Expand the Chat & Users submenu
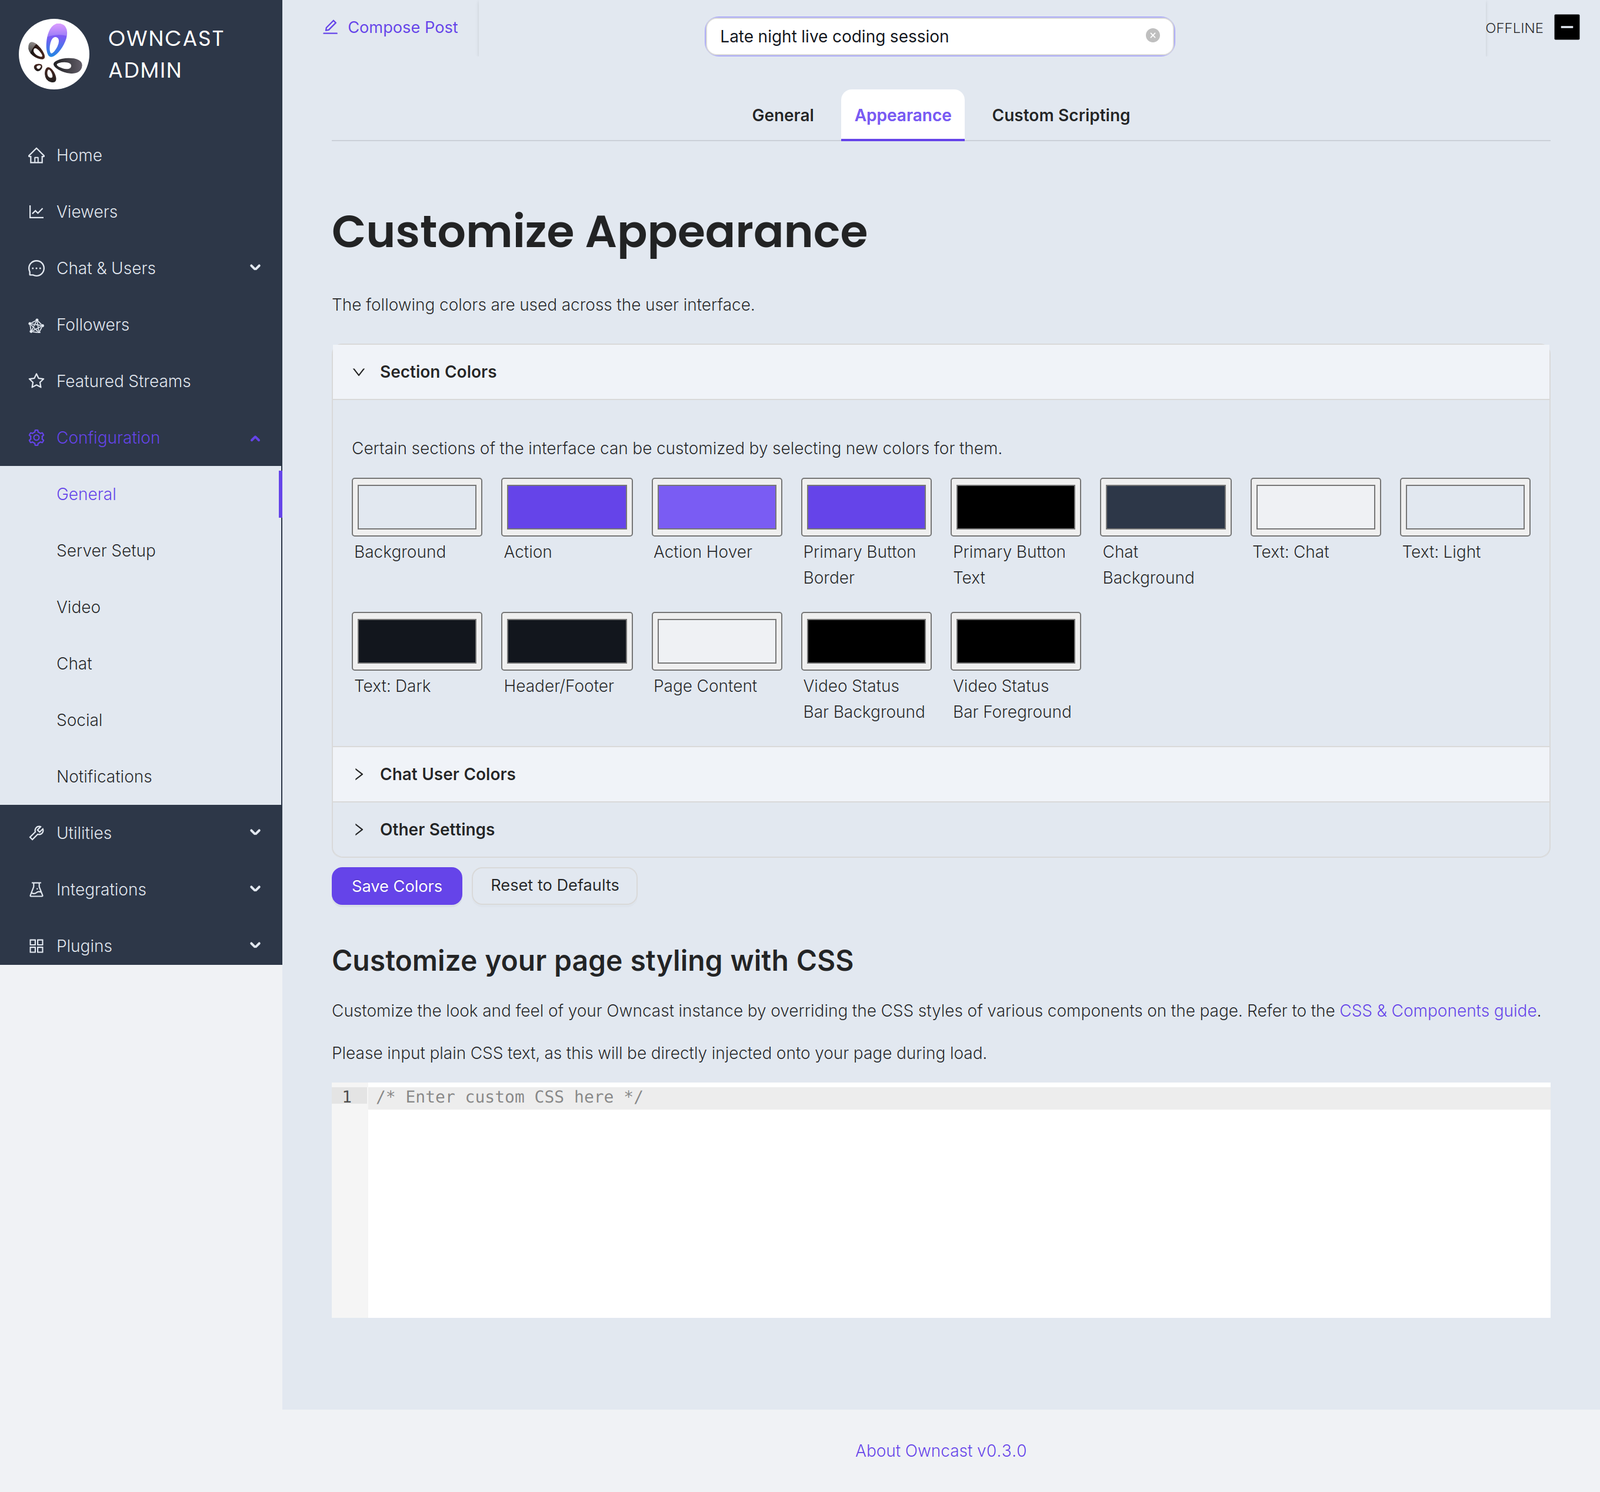 pyautogui.click(x=255, y=268)
